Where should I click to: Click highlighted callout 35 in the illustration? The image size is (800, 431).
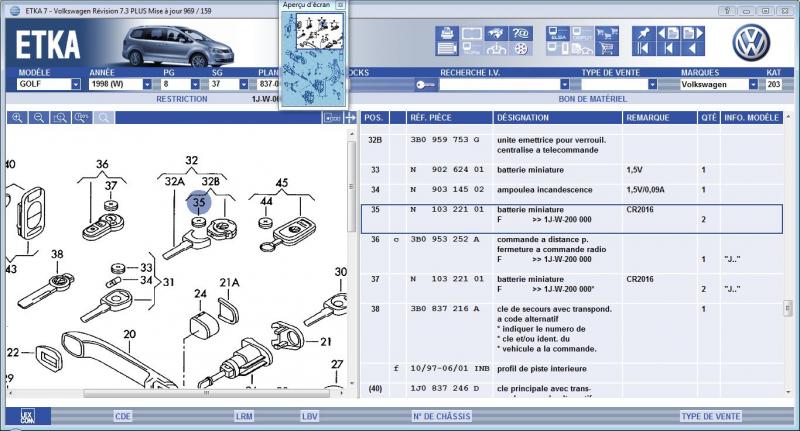pyautogui.click(x=198, y=202)
